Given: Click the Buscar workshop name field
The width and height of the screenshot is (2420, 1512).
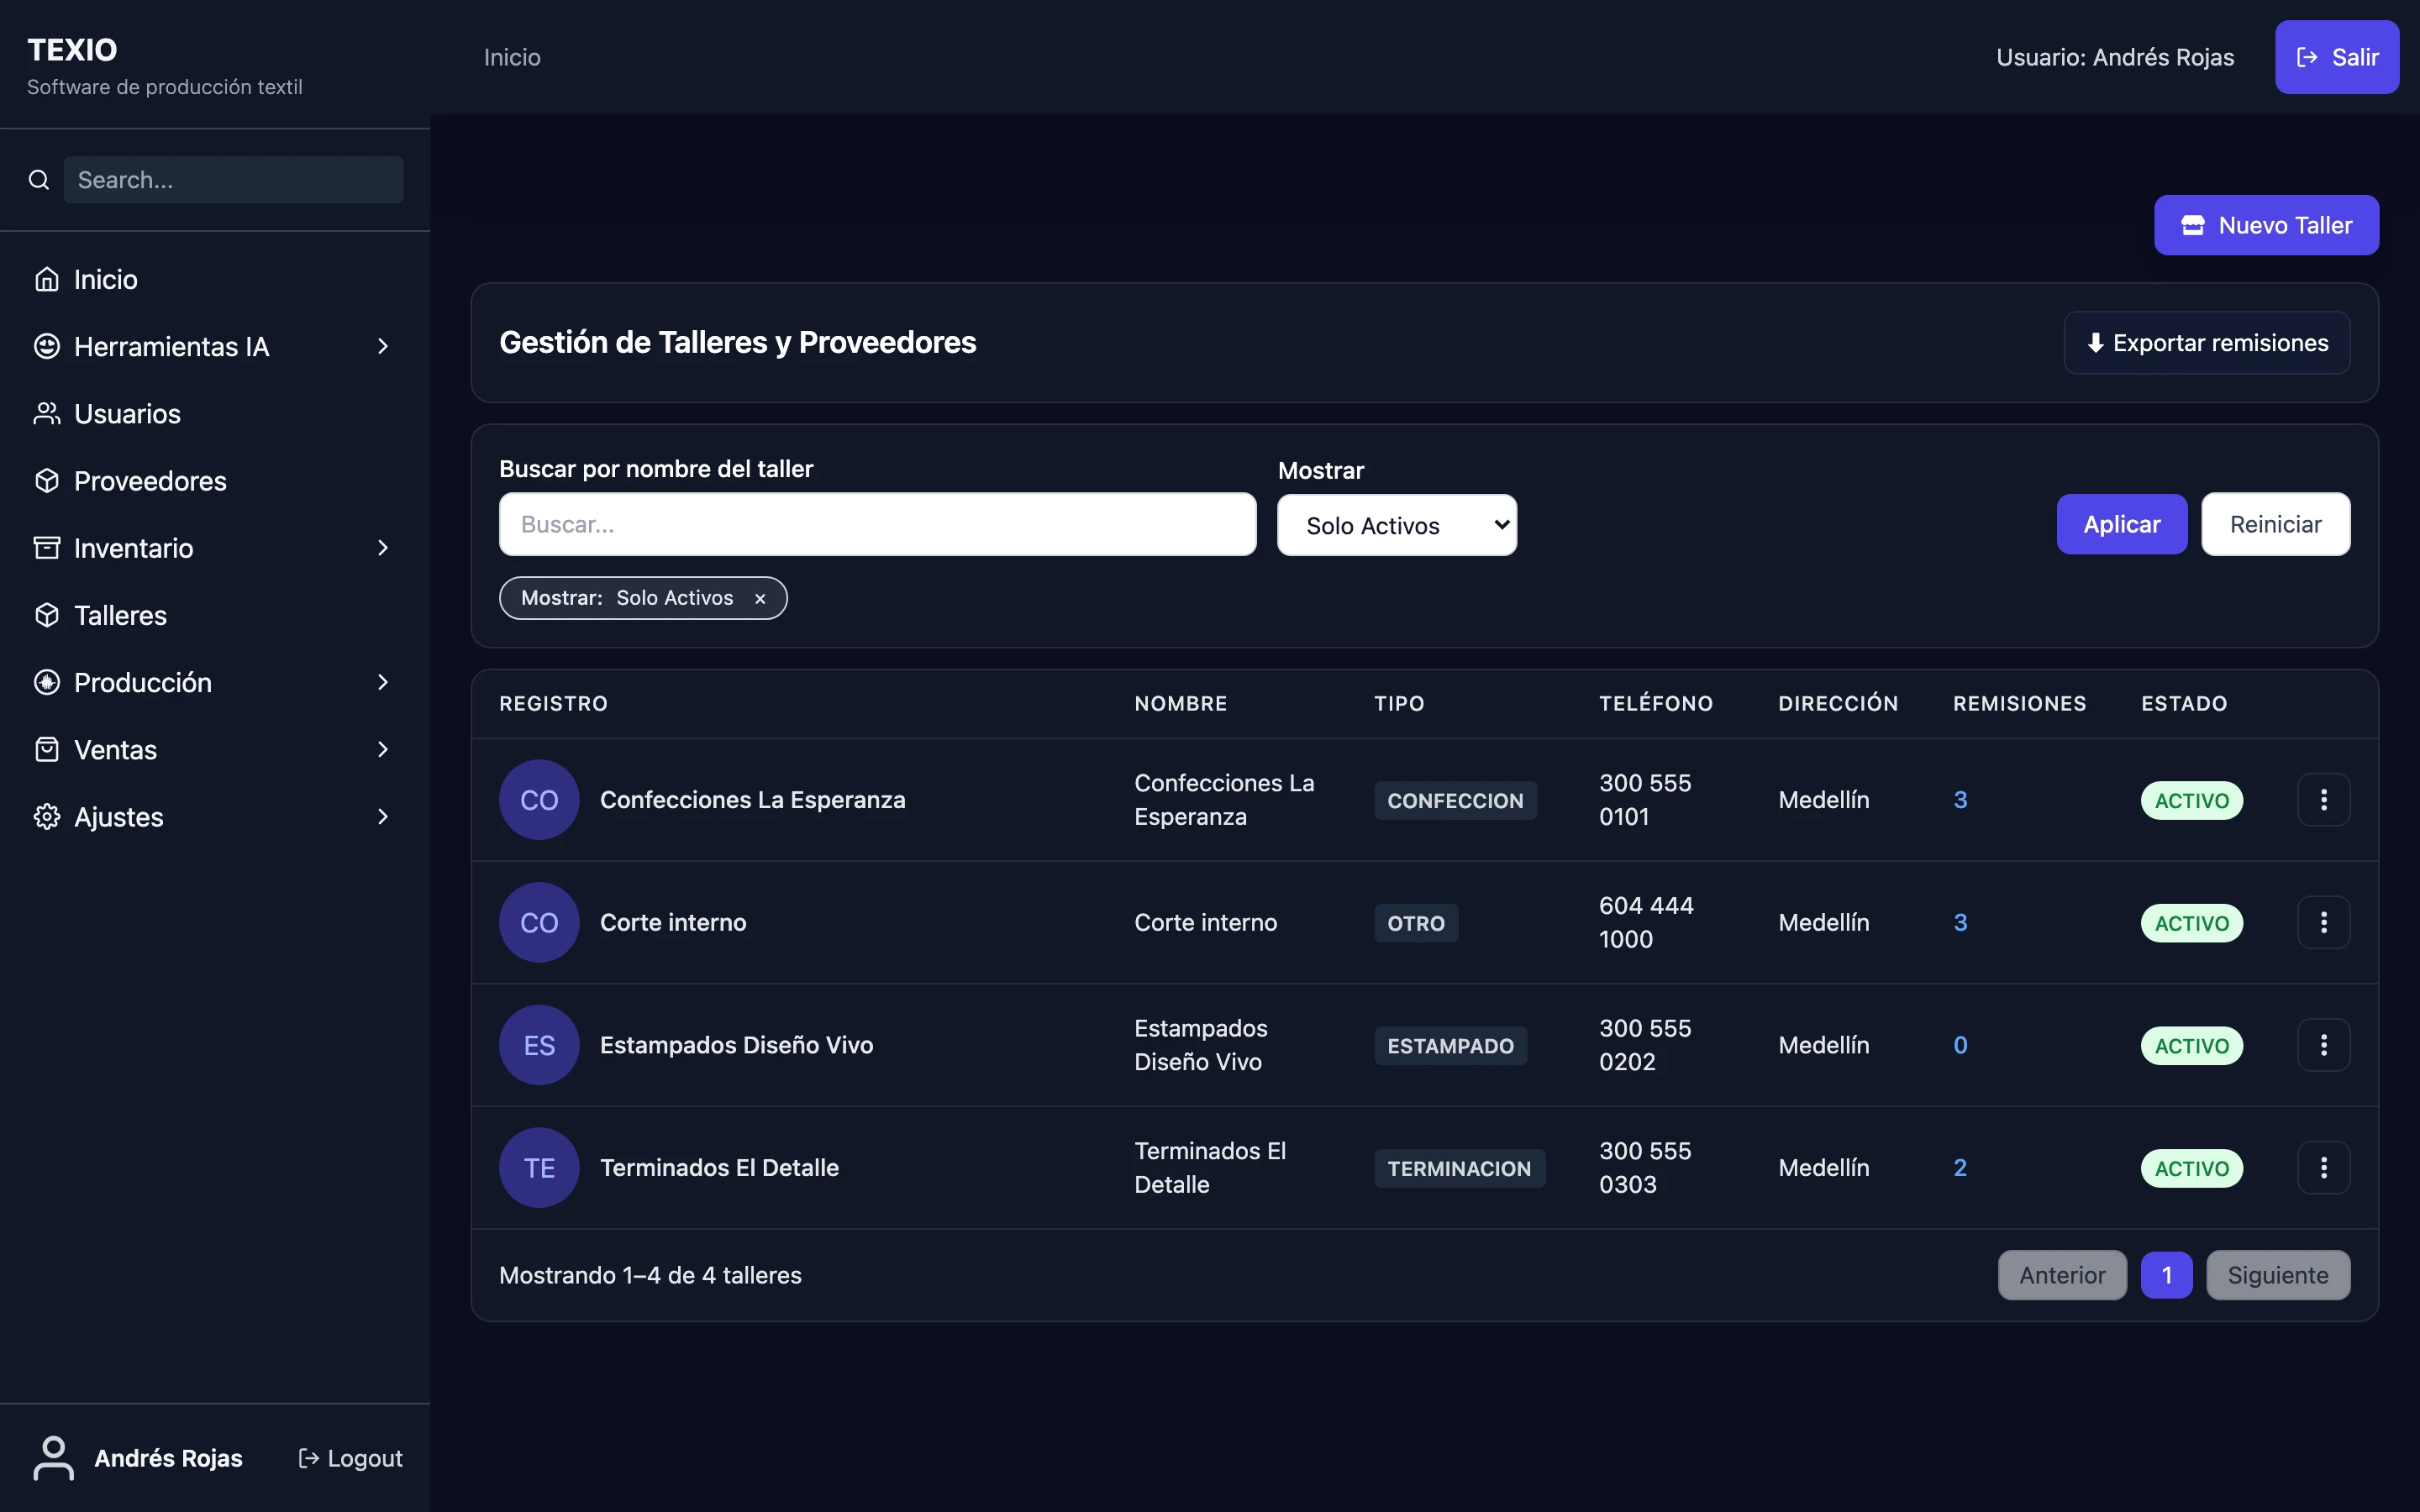Looking at the screenshot, I should tap(877, 524).
